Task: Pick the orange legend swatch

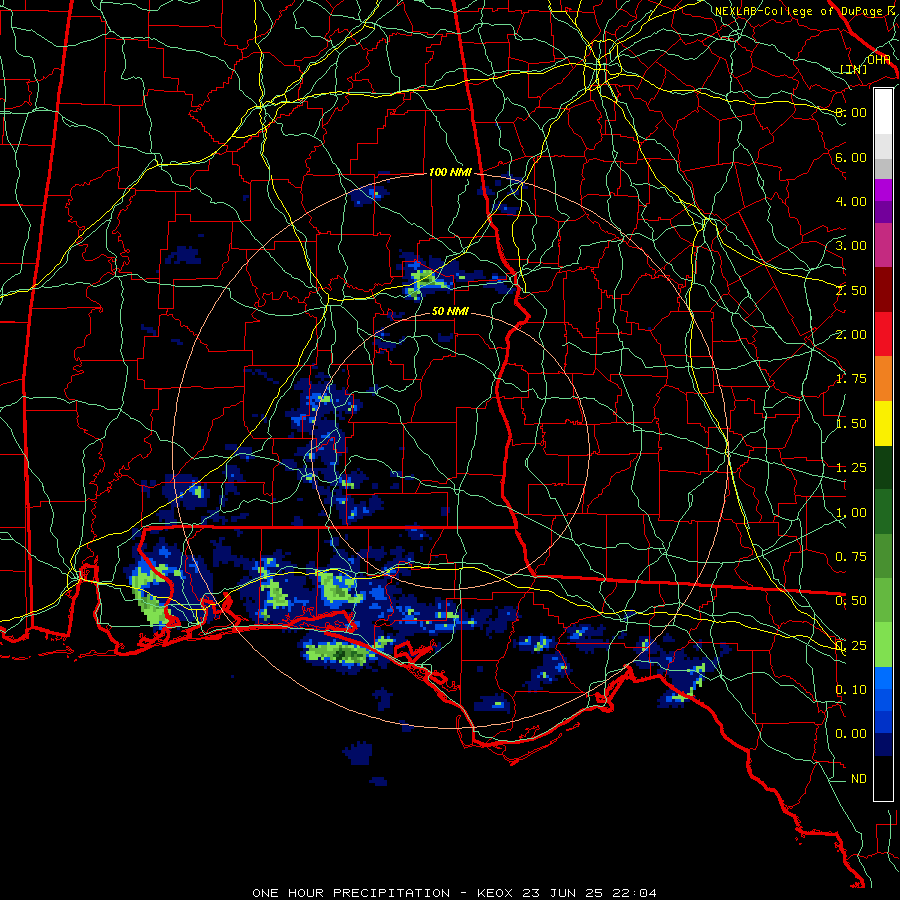Action: click(883, 379)
